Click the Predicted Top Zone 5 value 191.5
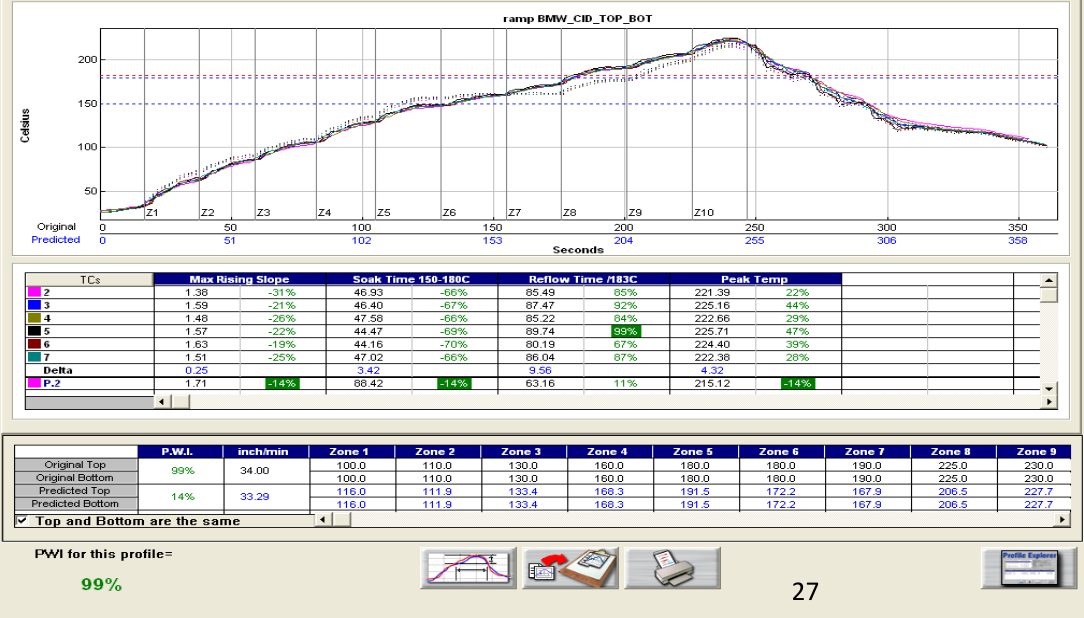The width and height of the screenshot is (1084, 618). (695, 491)
